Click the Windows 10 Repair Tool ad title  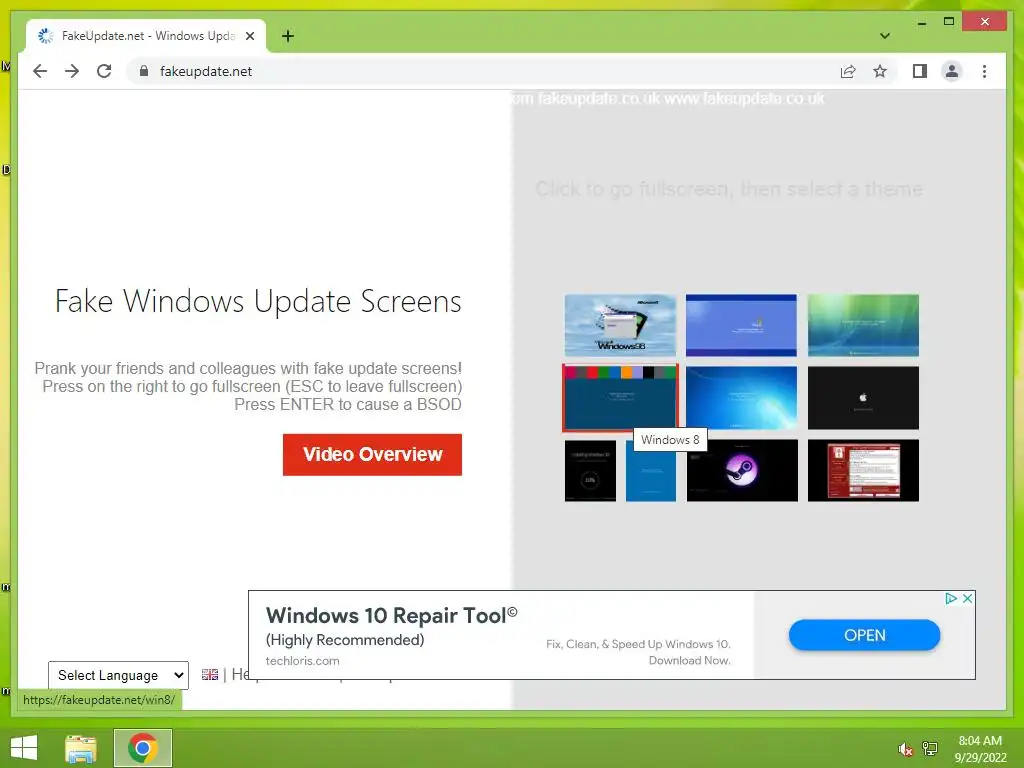tap(391, 615)
